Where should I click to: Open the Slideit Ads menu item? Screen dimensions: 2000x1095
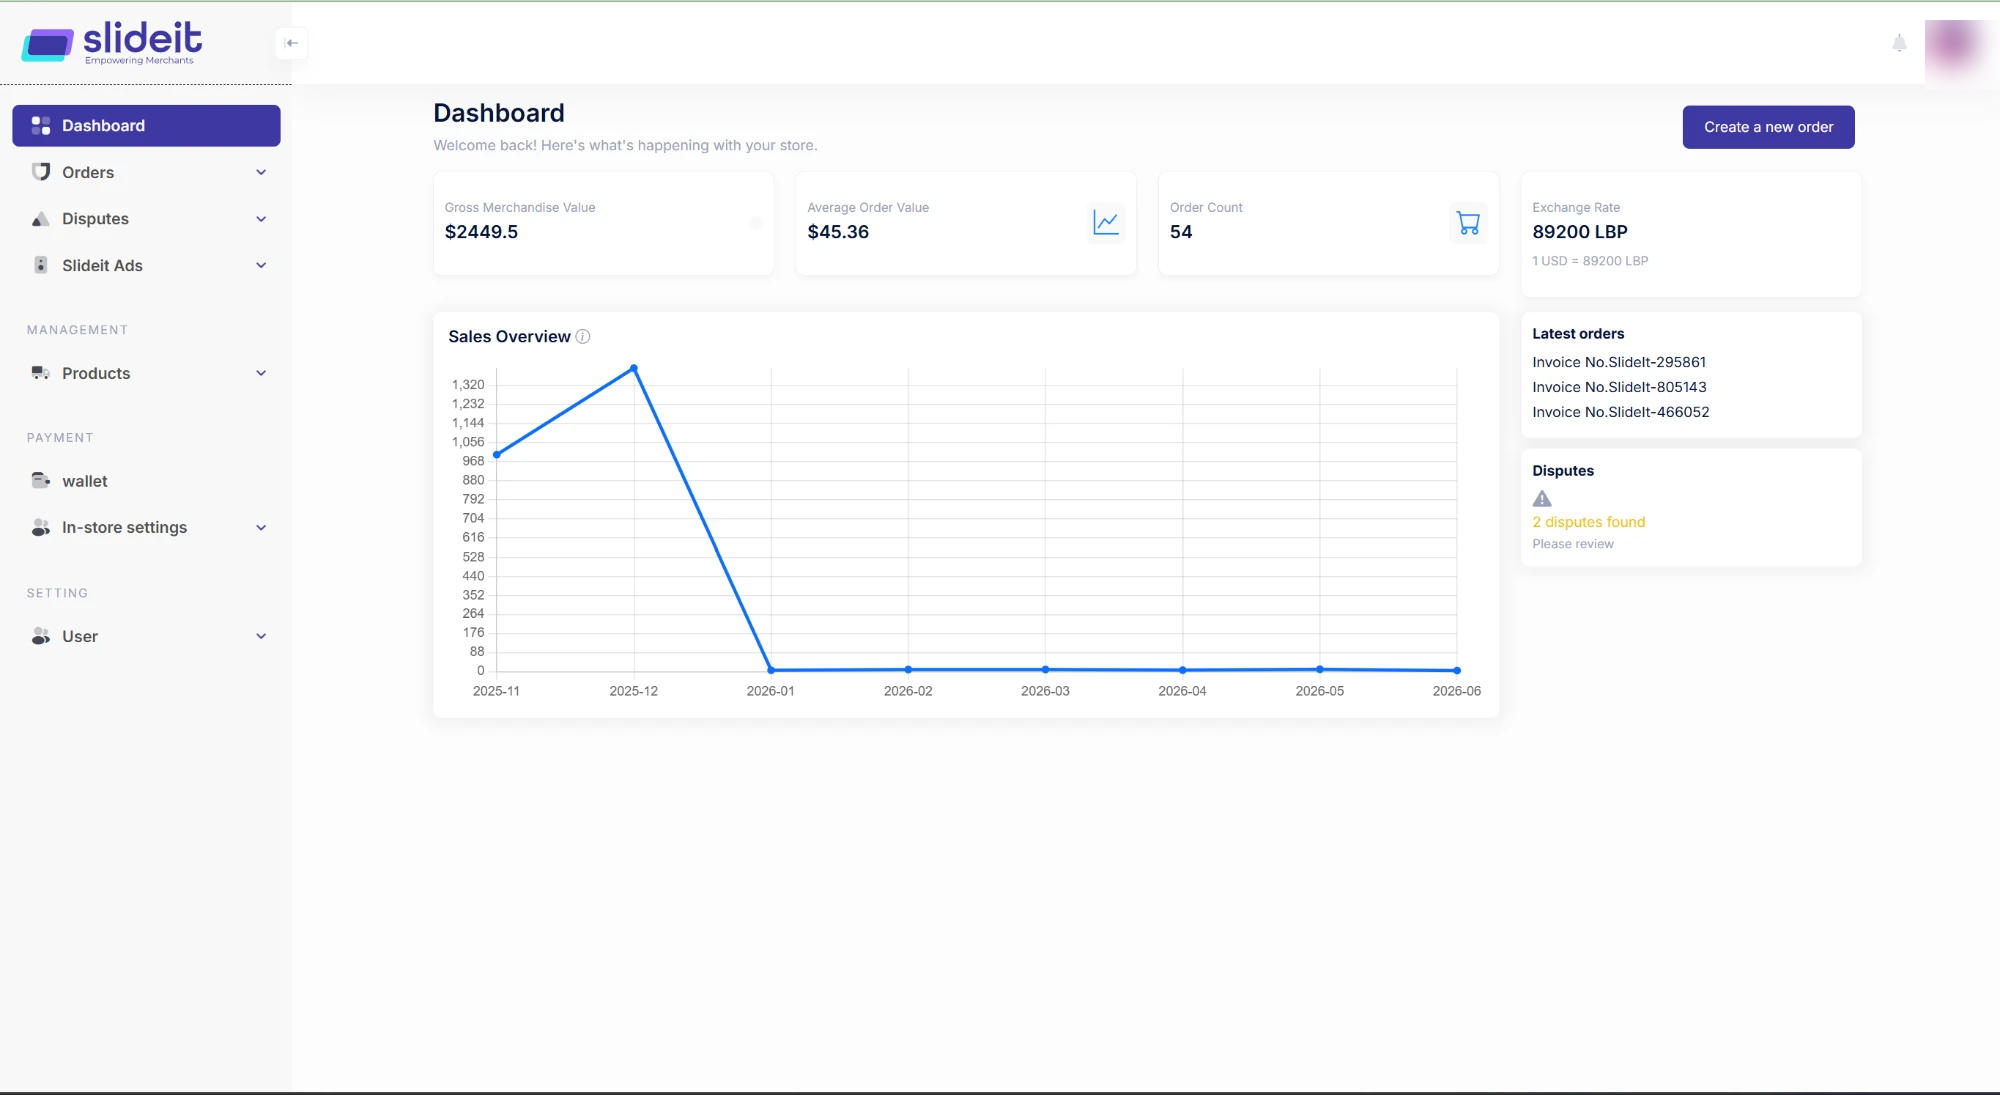point(146,265)
